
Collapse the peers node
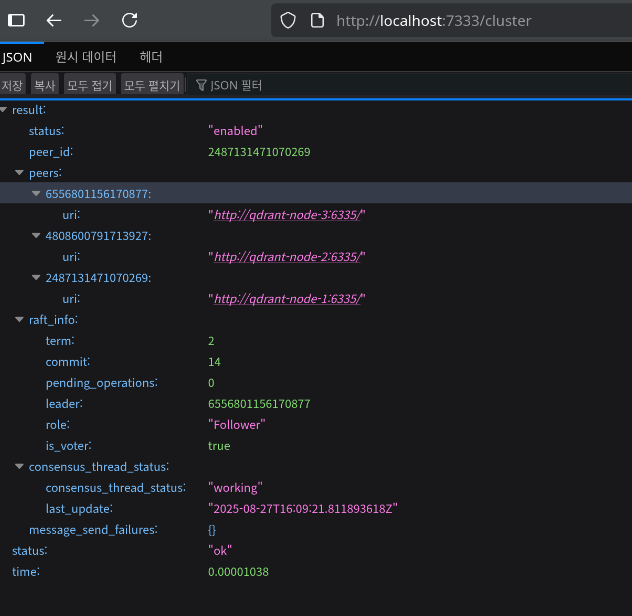[20, 173]
